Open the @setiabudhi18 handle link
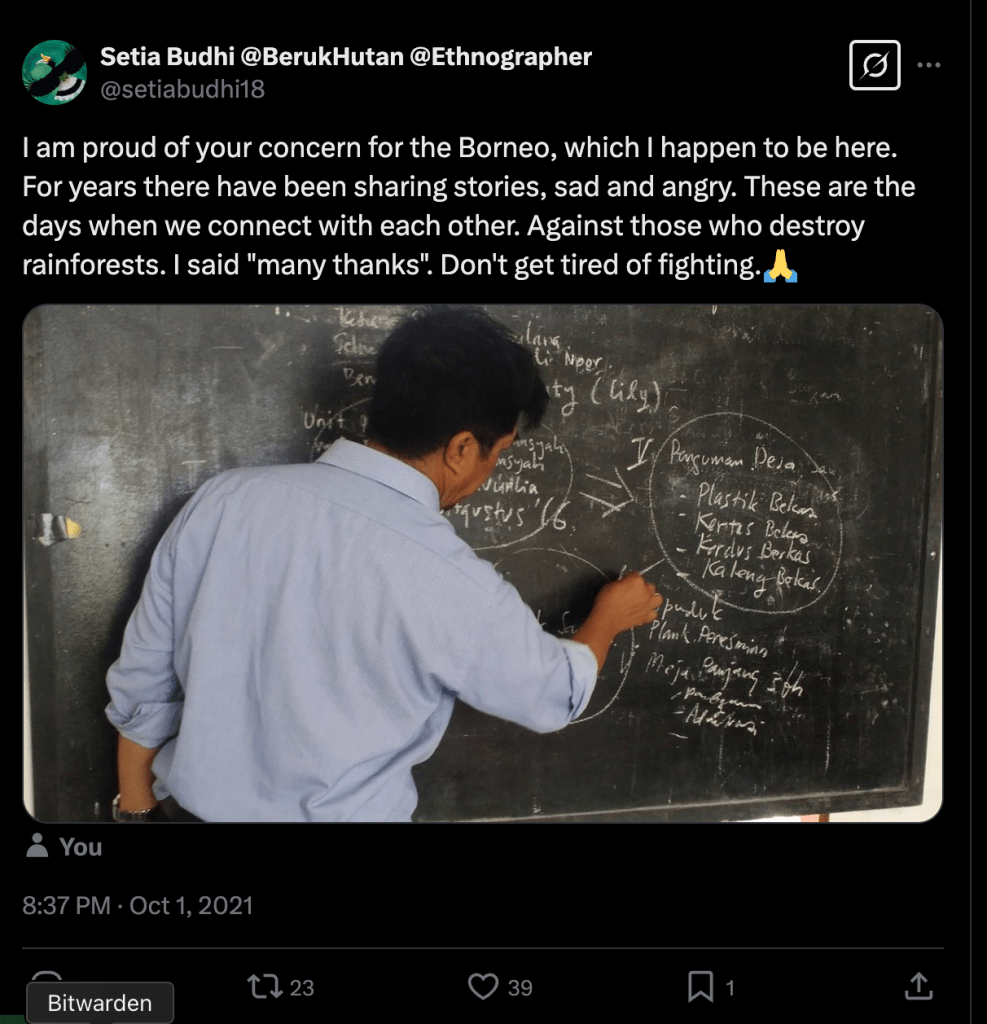The height and width of the screenshot is (1024, 987). (x=182, y=89)
